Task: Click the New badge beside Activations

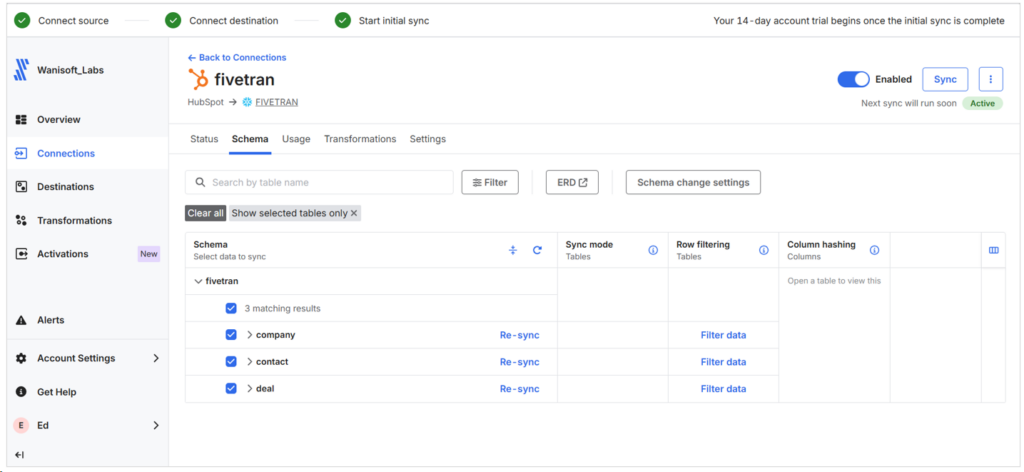Action: (149, 254)
